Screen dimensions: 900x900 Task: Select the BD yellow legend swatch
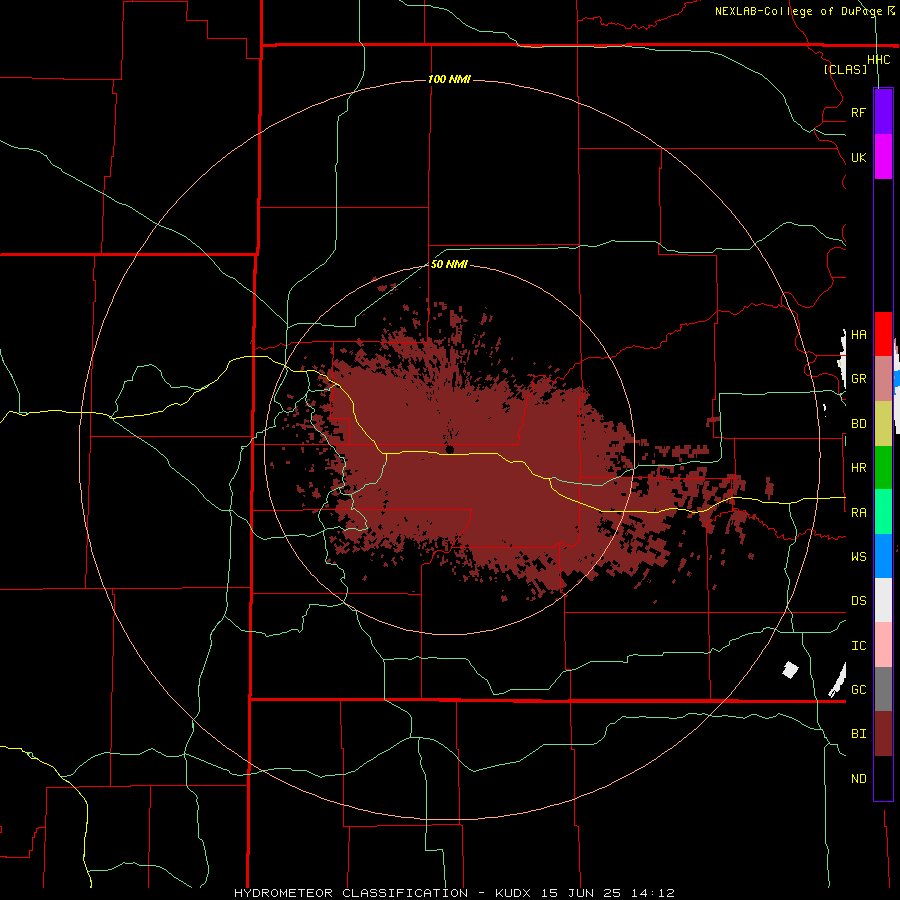[x=883, y=423]
